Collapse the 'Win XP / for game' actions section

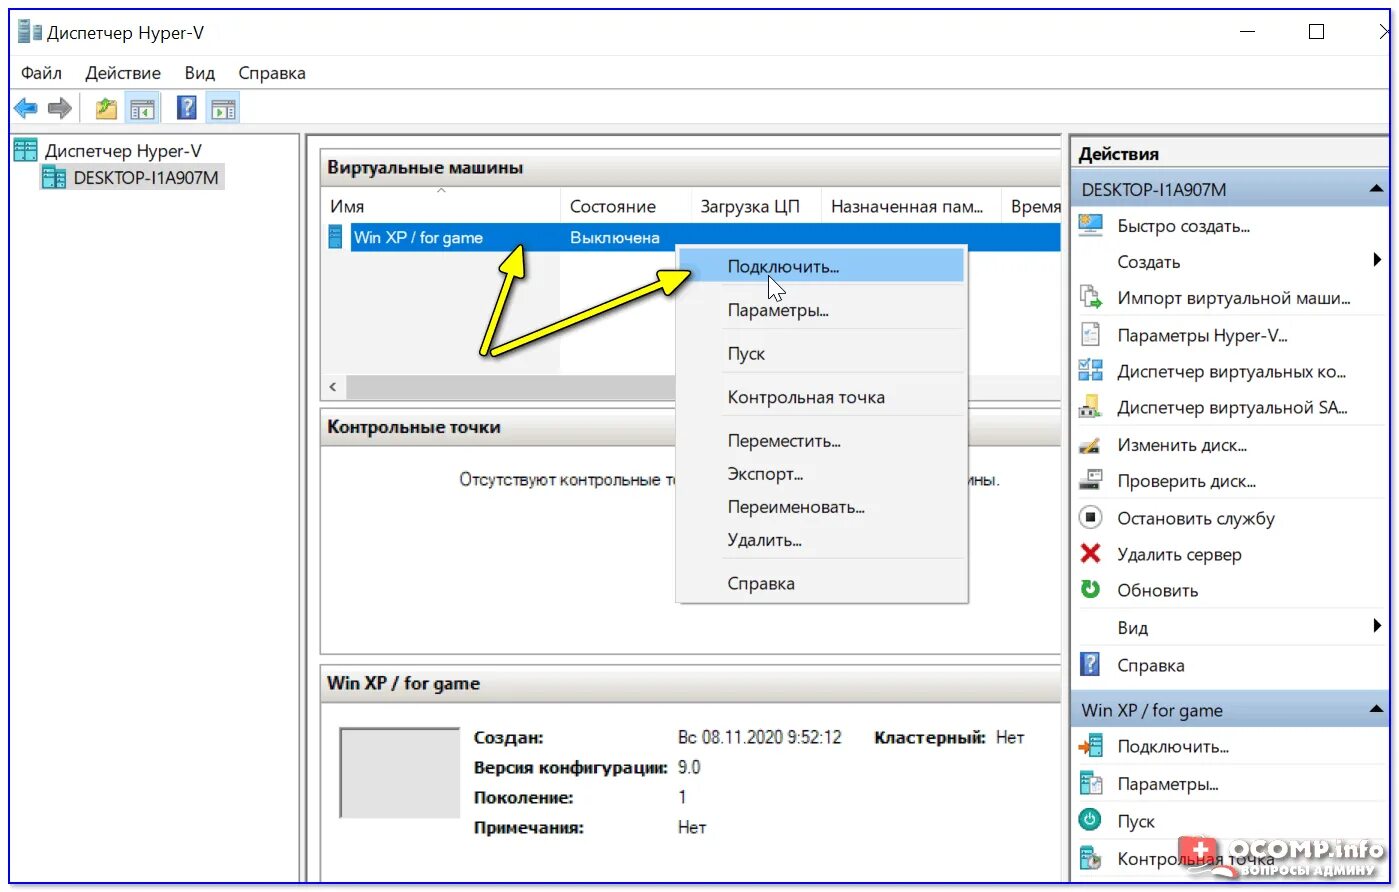(1376, 710)
